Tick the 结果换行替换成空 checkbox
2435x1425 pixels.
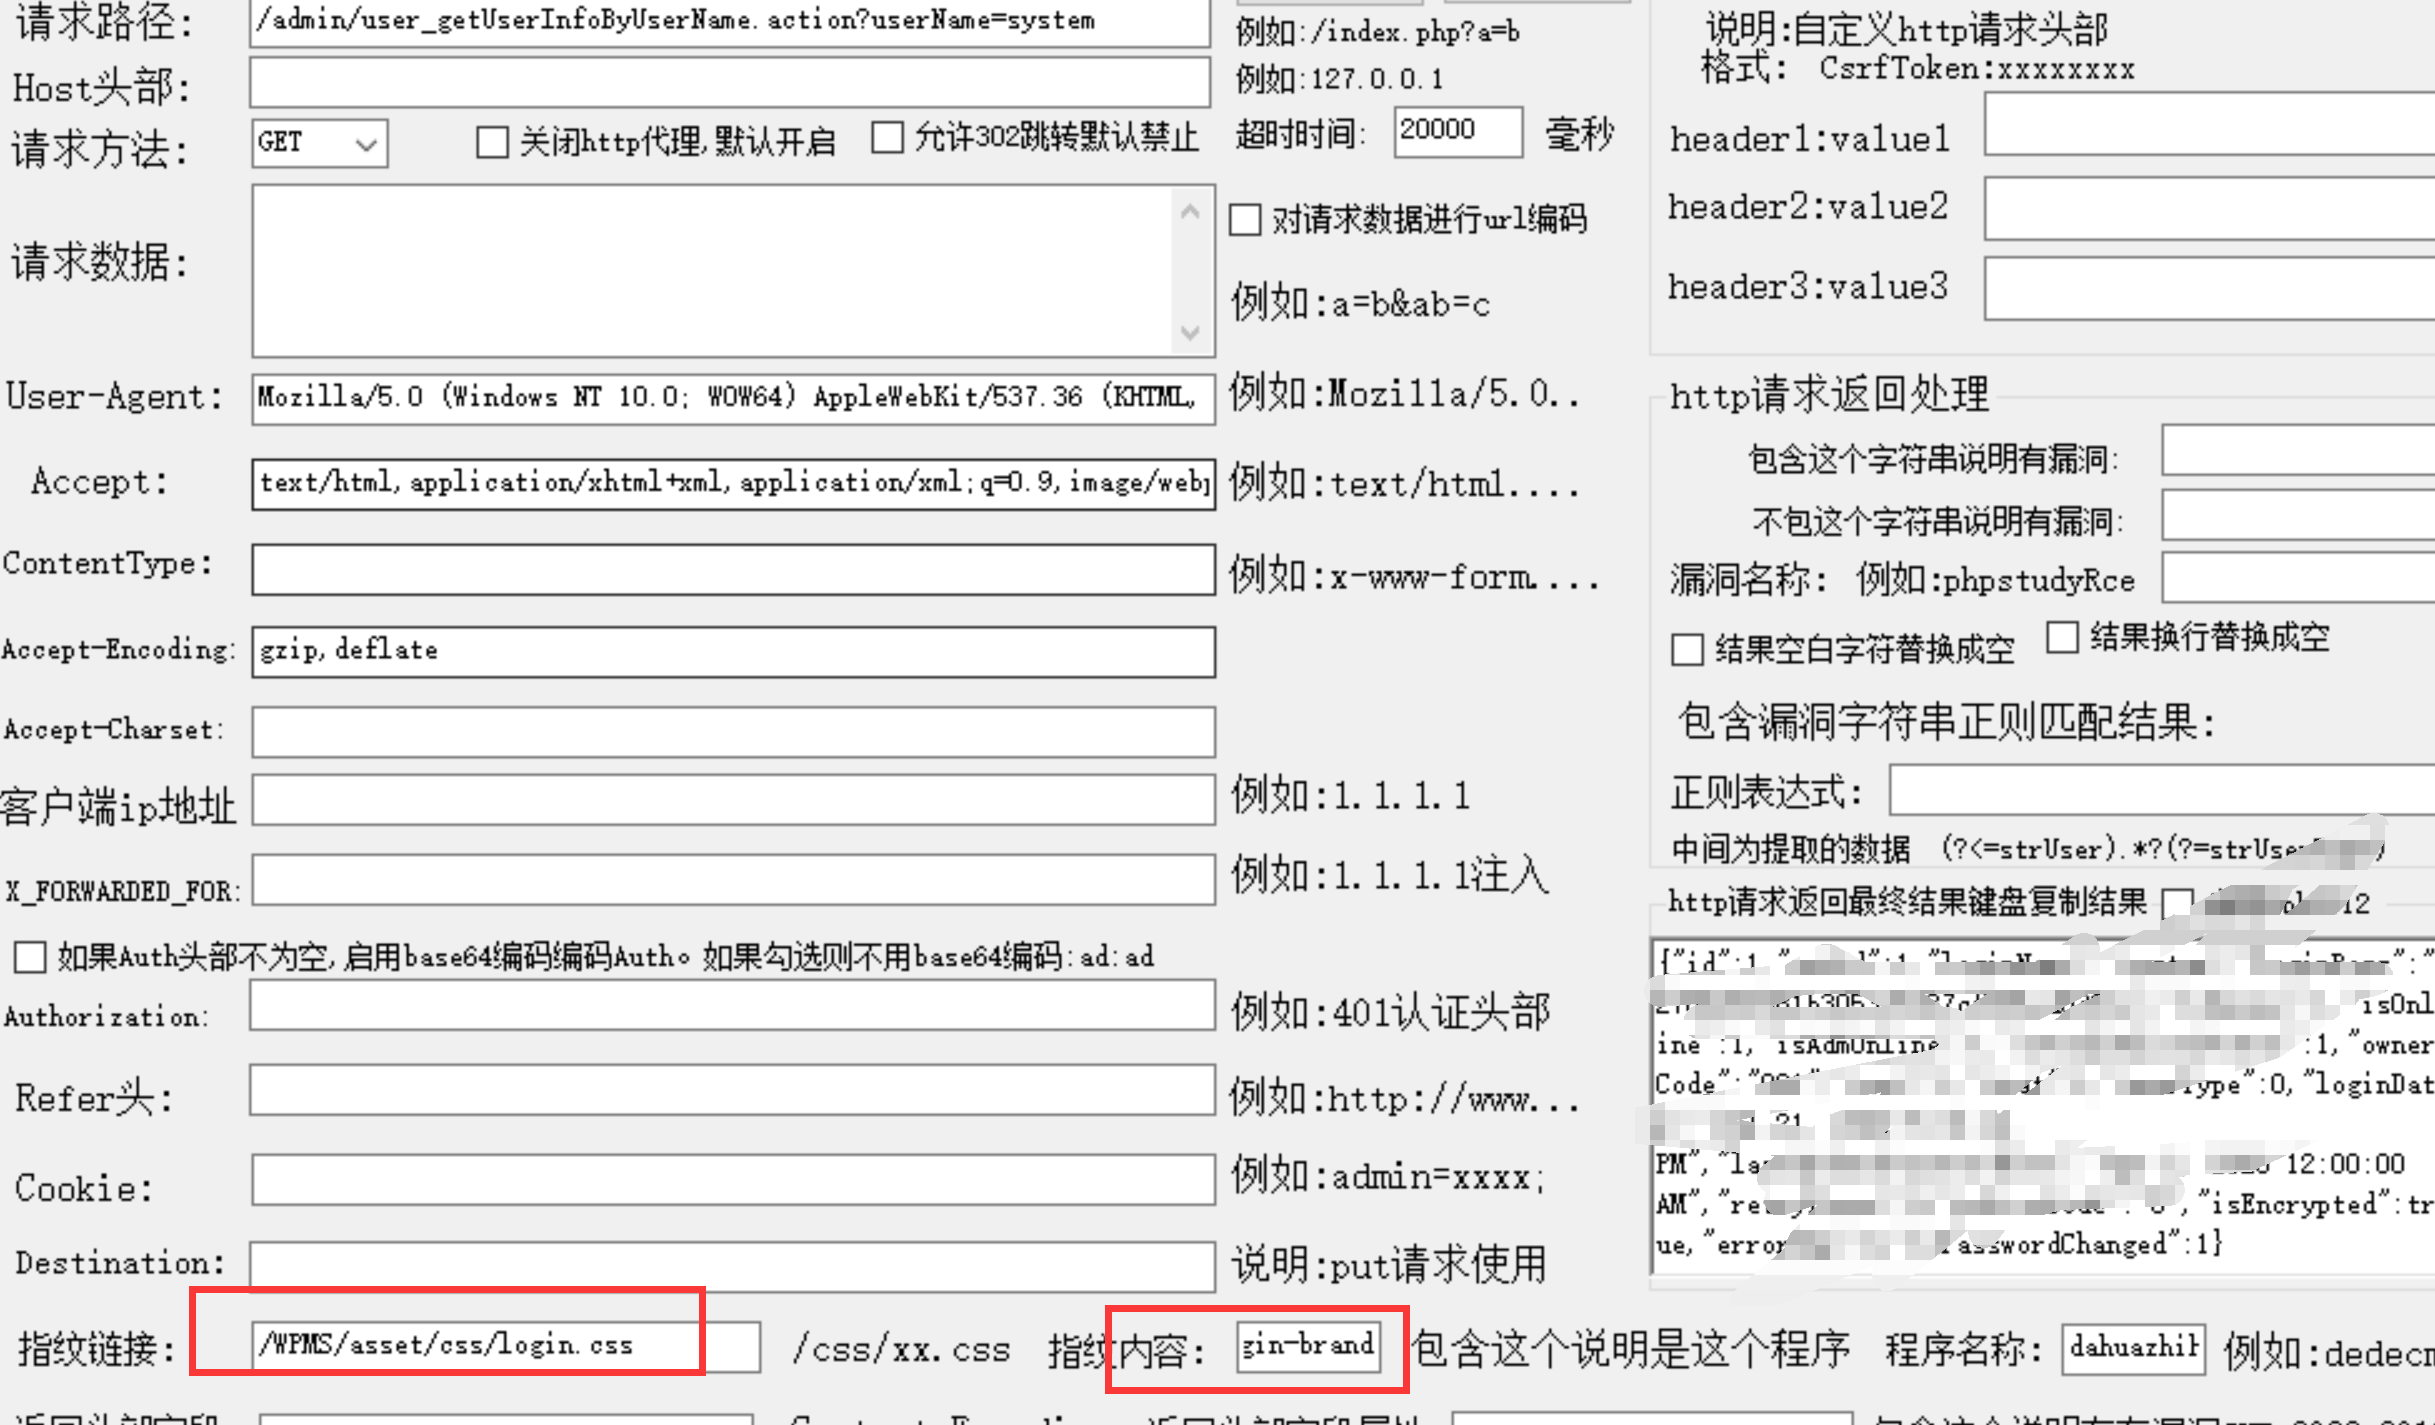2062,637
